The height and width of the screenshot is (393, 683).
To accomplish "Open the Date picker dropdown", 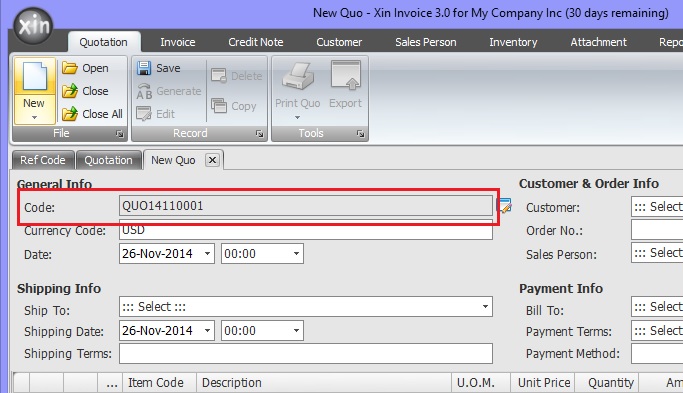I will (x=207, y=254).
